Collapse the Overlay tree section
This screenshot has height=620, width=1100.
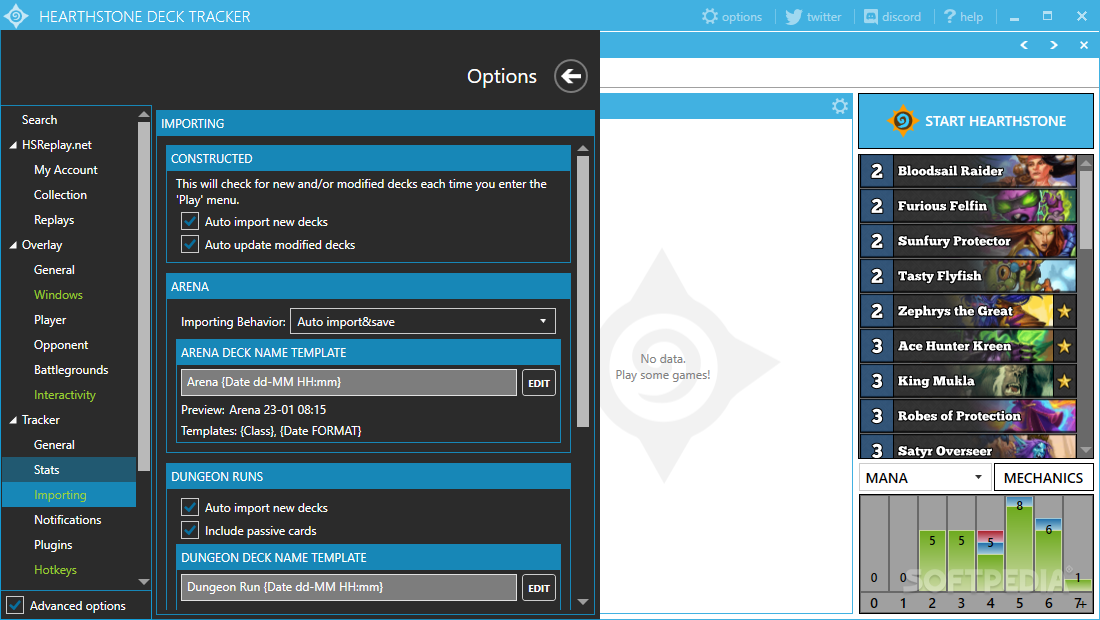pyautogui.click(x=13, y=245)
